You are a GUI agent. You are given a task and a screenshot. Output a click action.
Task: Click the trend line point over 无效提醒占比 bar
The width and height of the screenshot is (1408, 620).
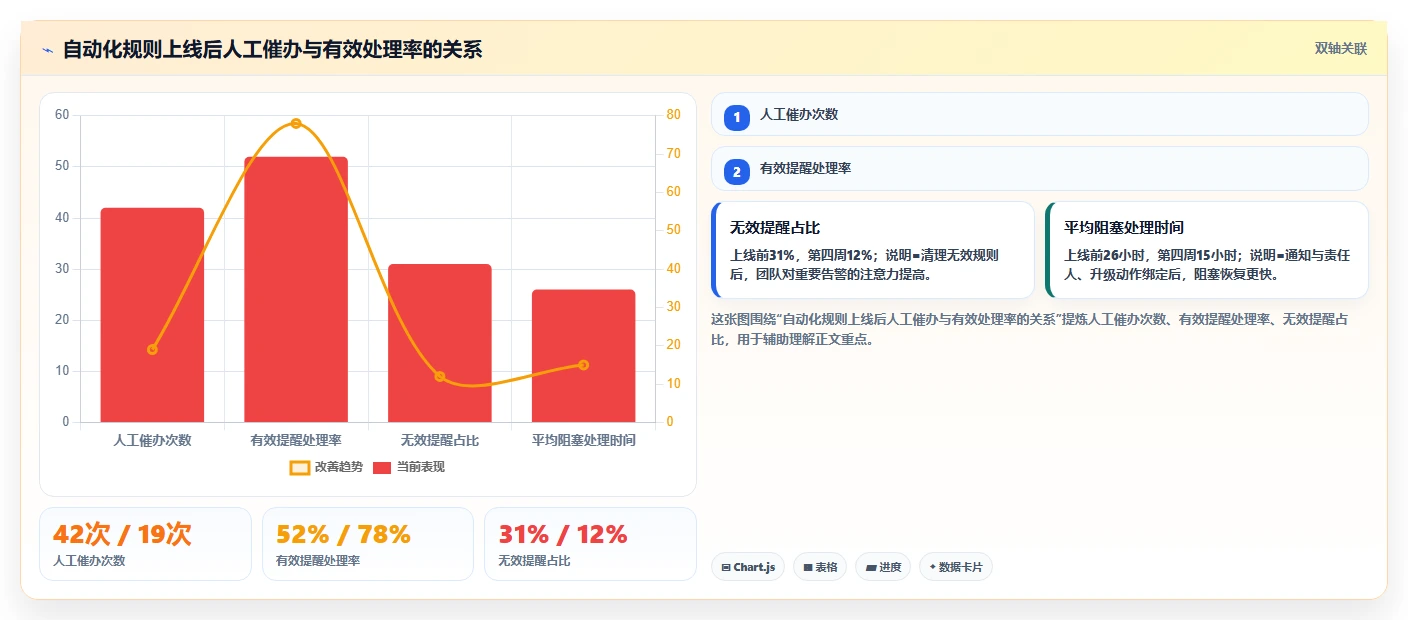pos(440,376)
